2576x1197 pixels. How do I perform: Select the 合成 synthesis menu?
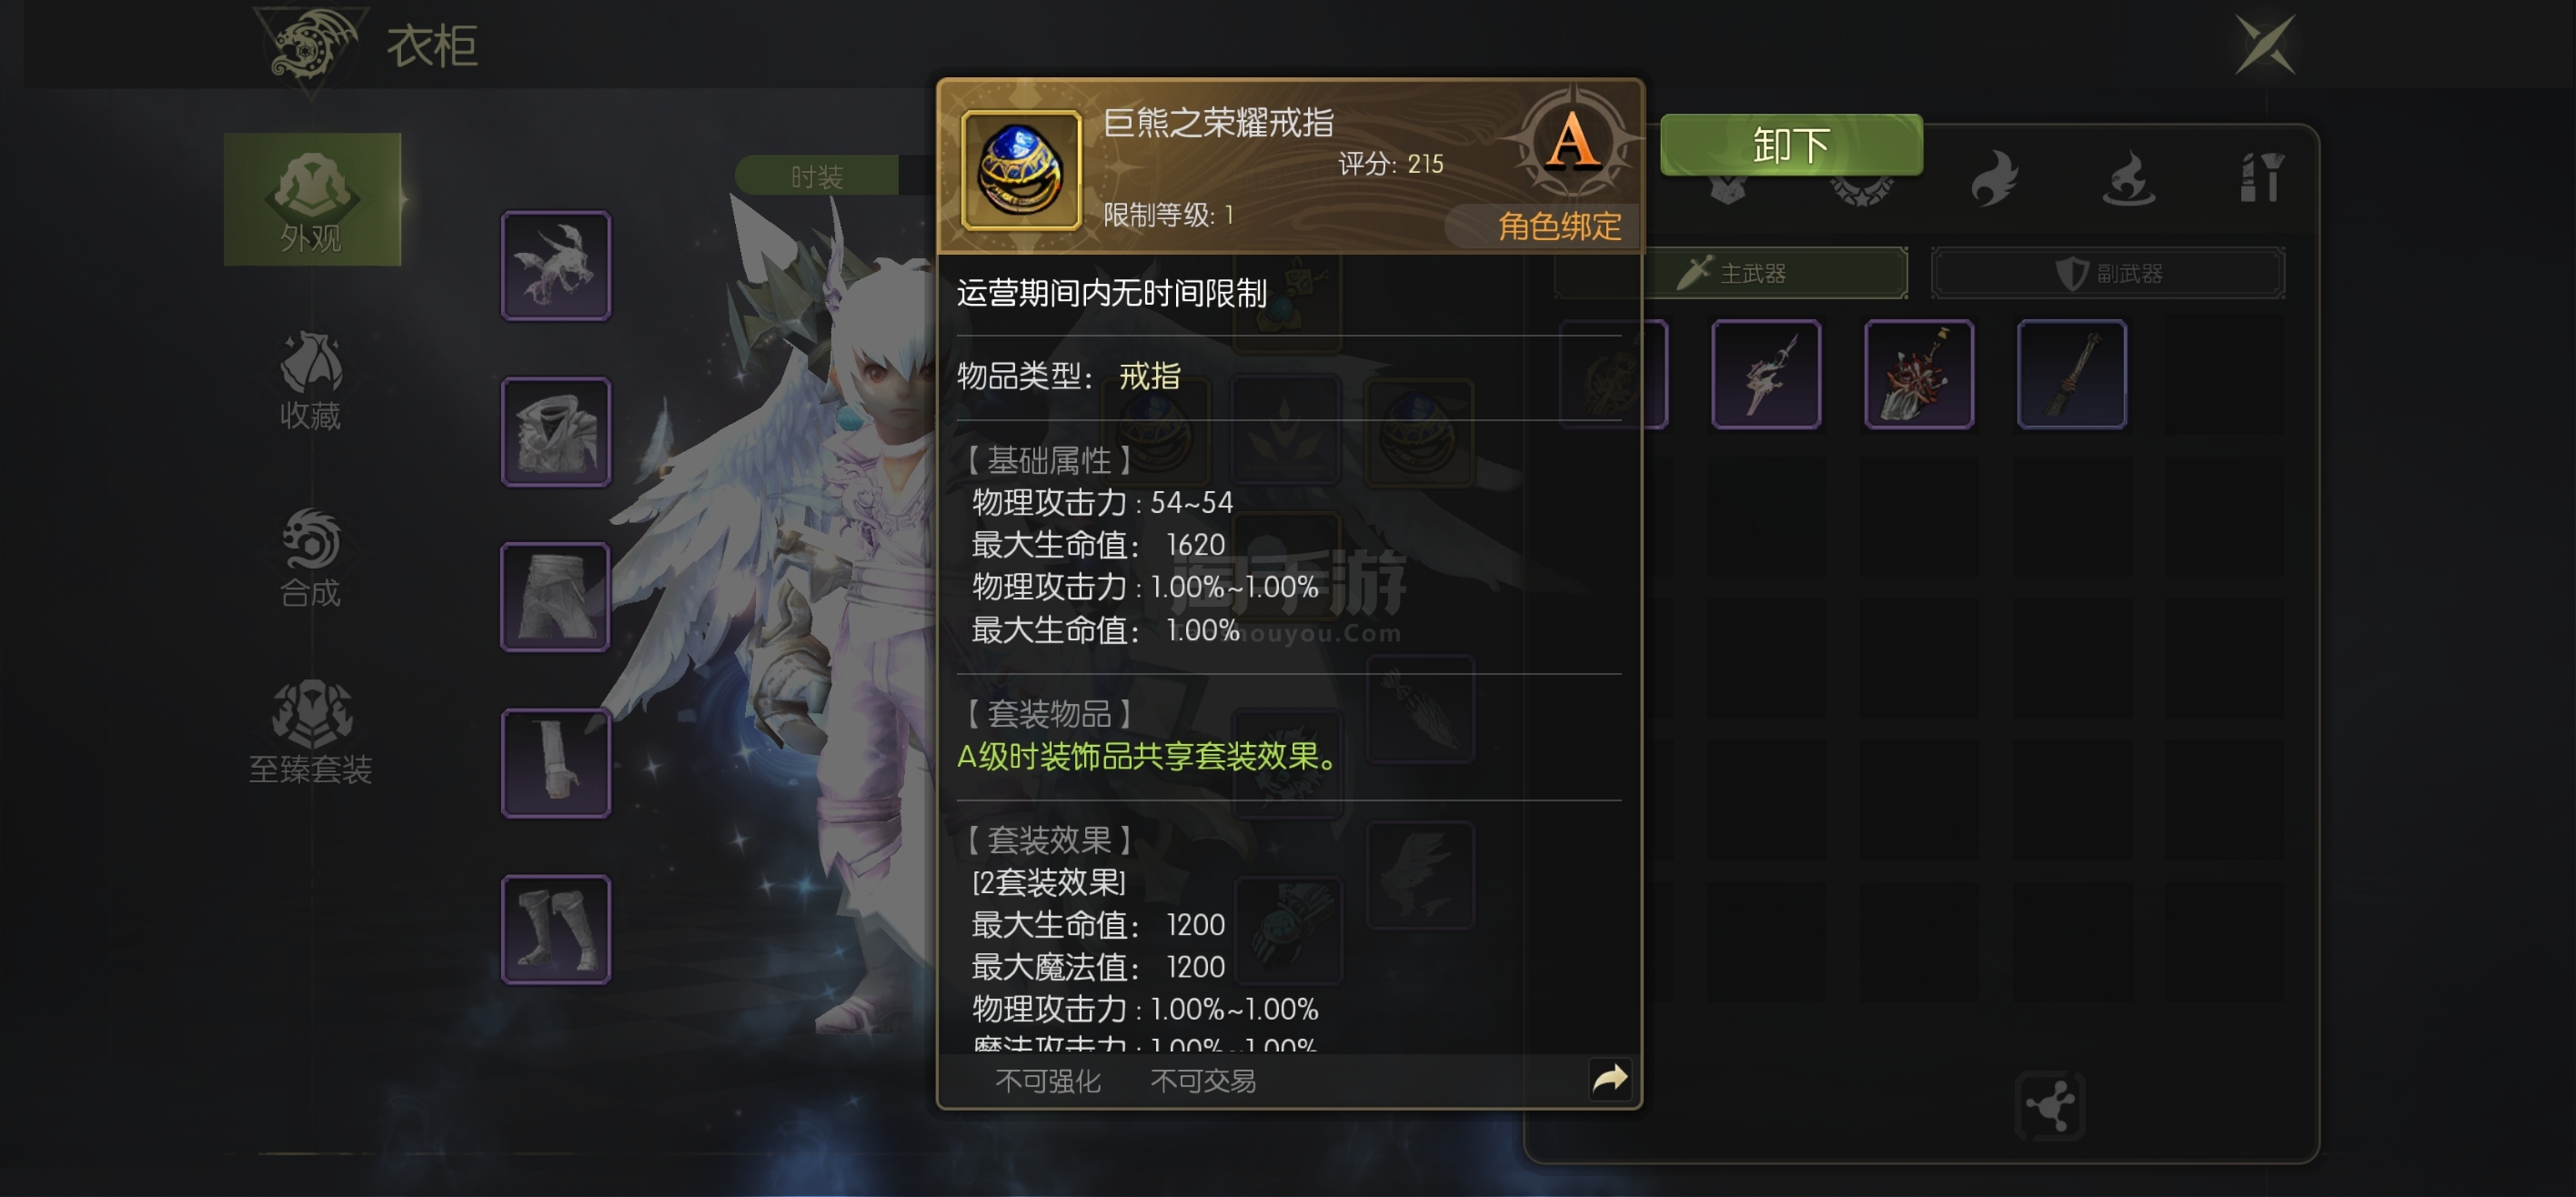tap(311, 558)
